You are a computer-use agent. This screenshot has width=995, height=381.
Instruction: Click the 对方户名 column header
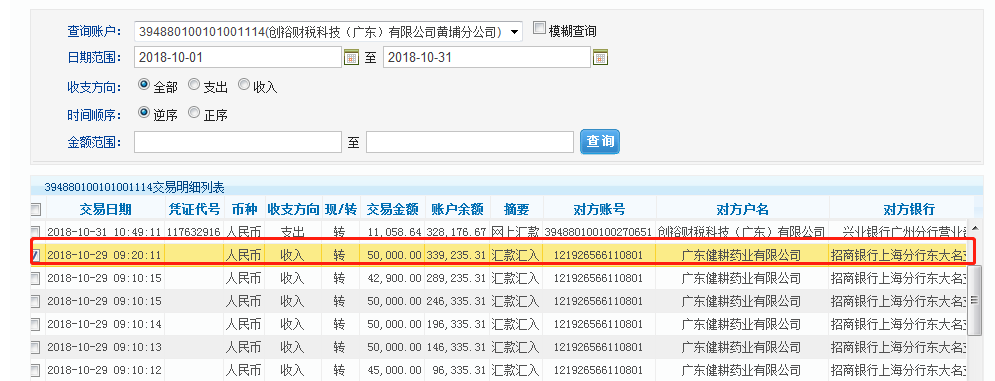[742, 209]
